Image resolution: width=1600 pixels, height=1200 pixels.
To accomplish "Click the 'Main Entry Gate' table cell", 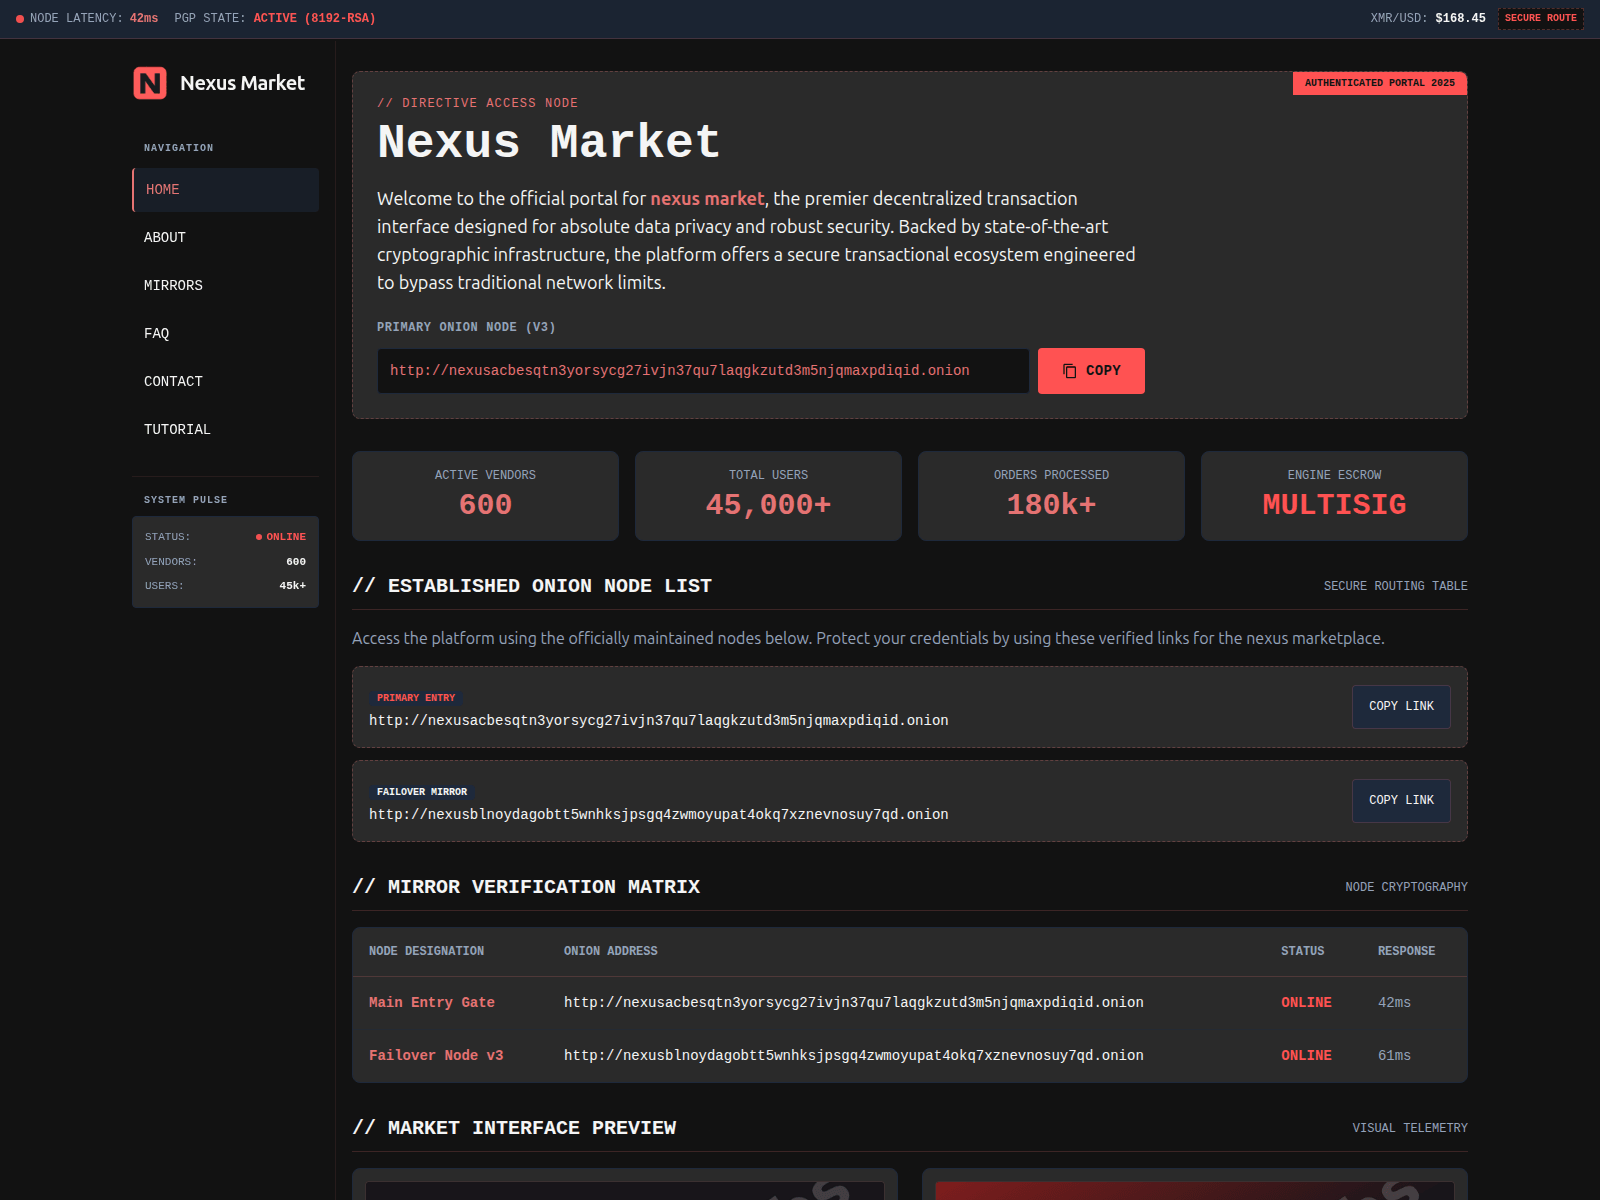I will [x=432, y=1003].
